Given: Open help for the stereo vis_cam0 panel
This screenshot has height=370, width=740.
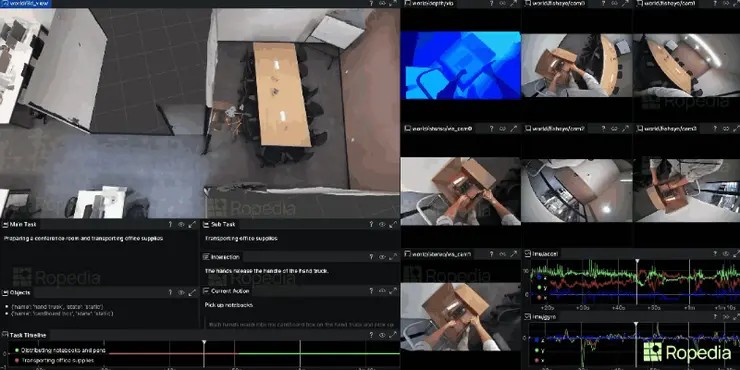Looking at the screenshot, I should pos(491,128).
